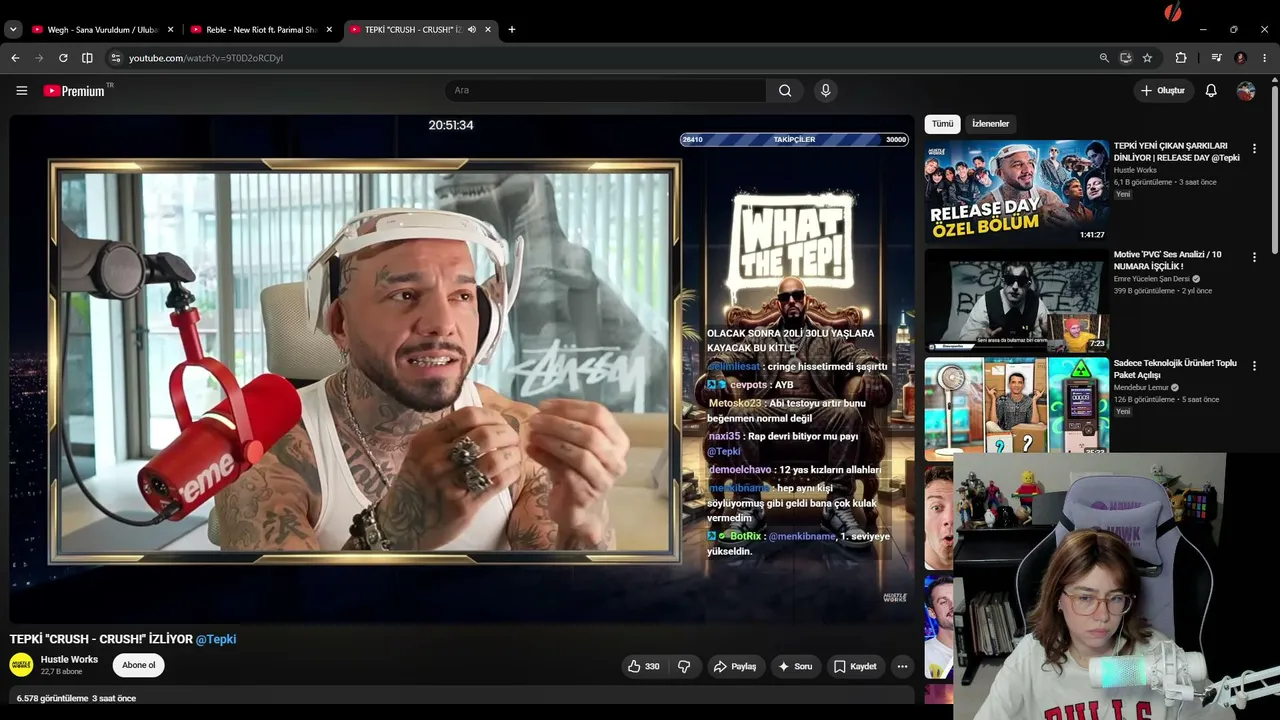The image size is (1280, 720).
Task: Open options for the RELEASE DAY video
Action: [x=1254, y=149]
